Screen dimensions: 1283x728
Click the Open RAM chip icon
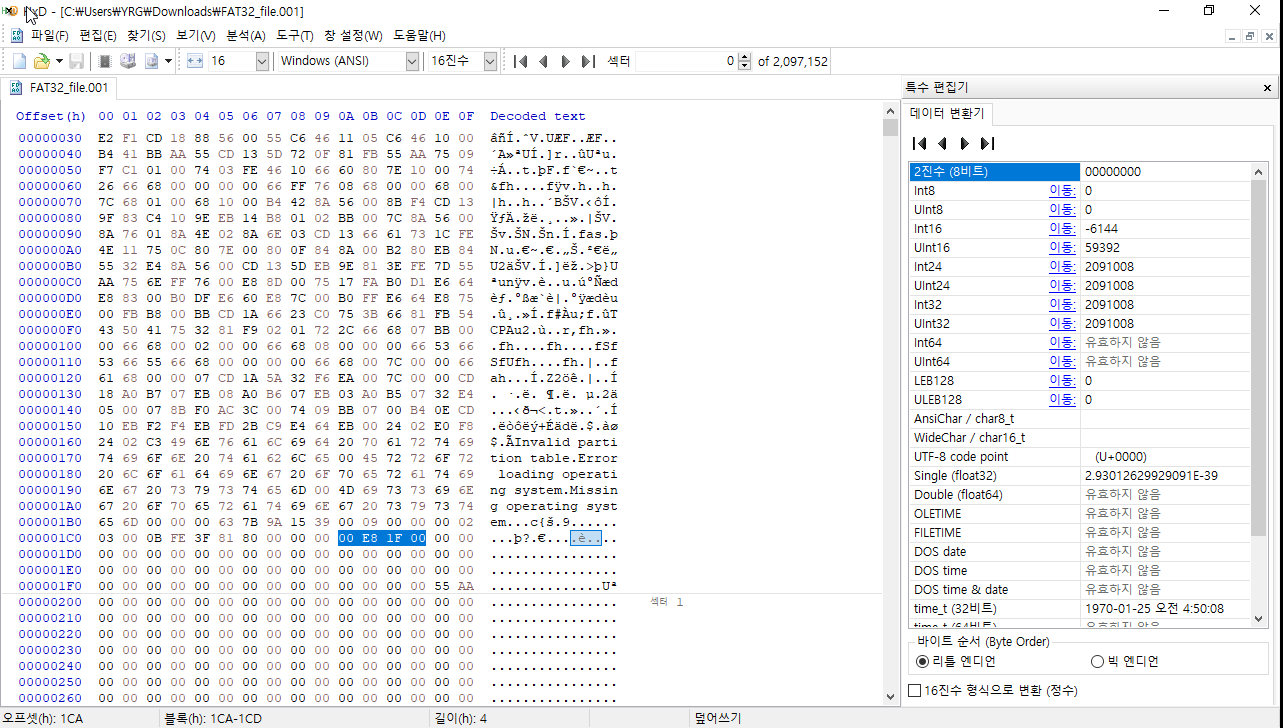105,61
